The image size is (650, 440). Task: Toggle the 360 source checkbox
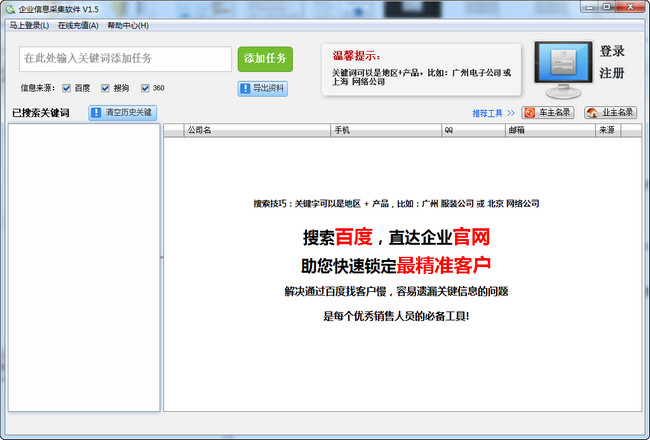(145, 88)
